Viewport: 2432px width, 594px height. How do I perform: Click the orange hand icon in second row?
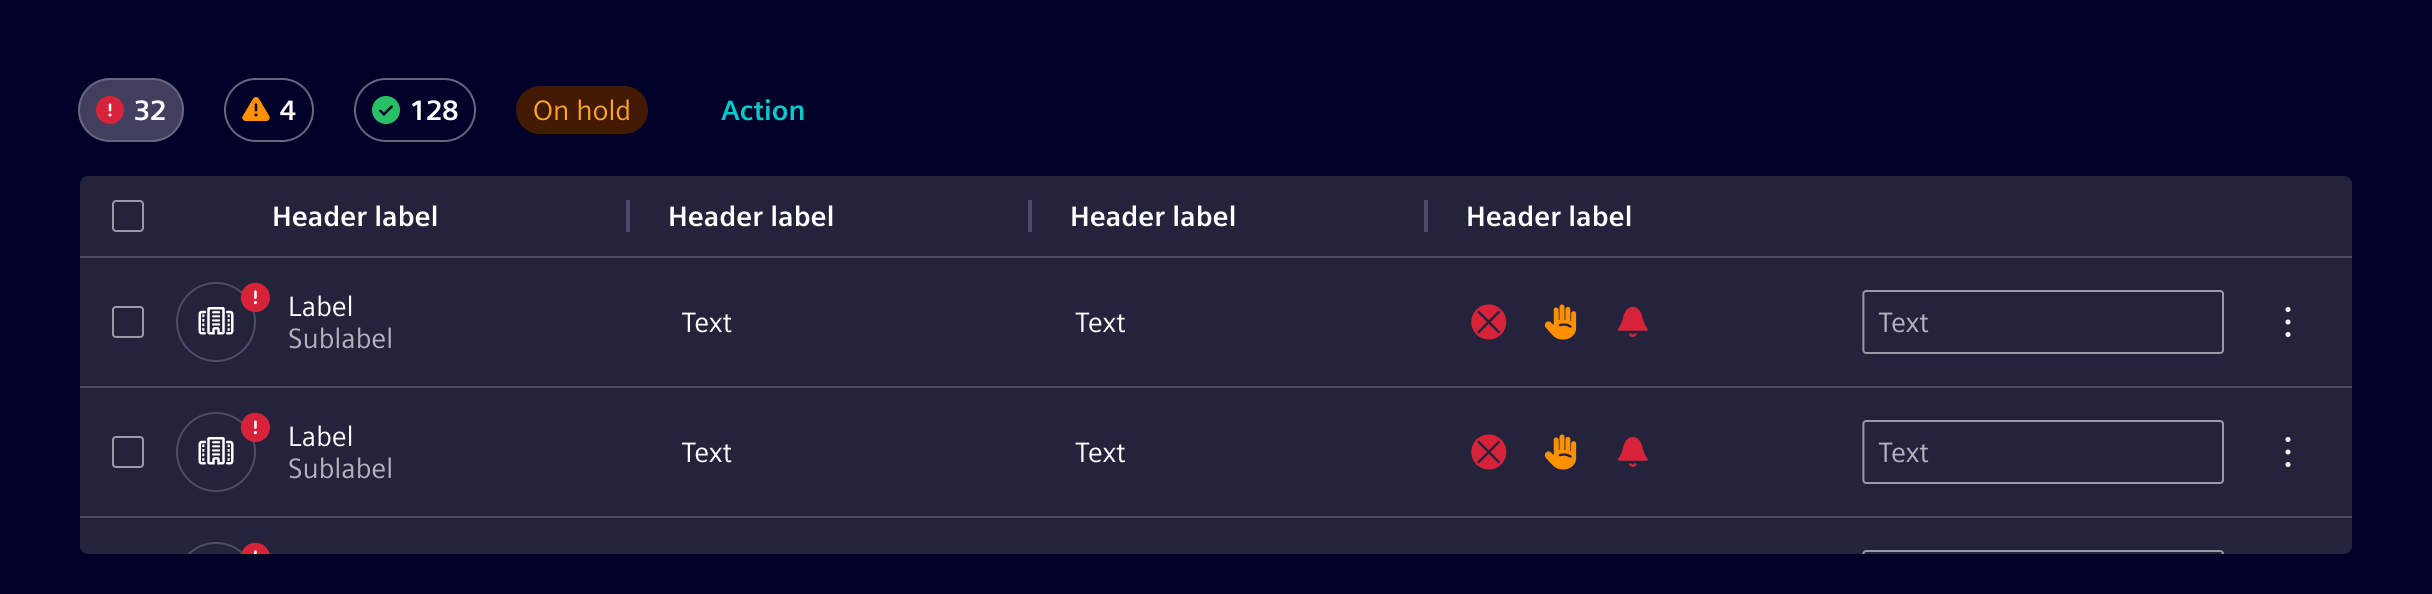(x=1560, y=452)
